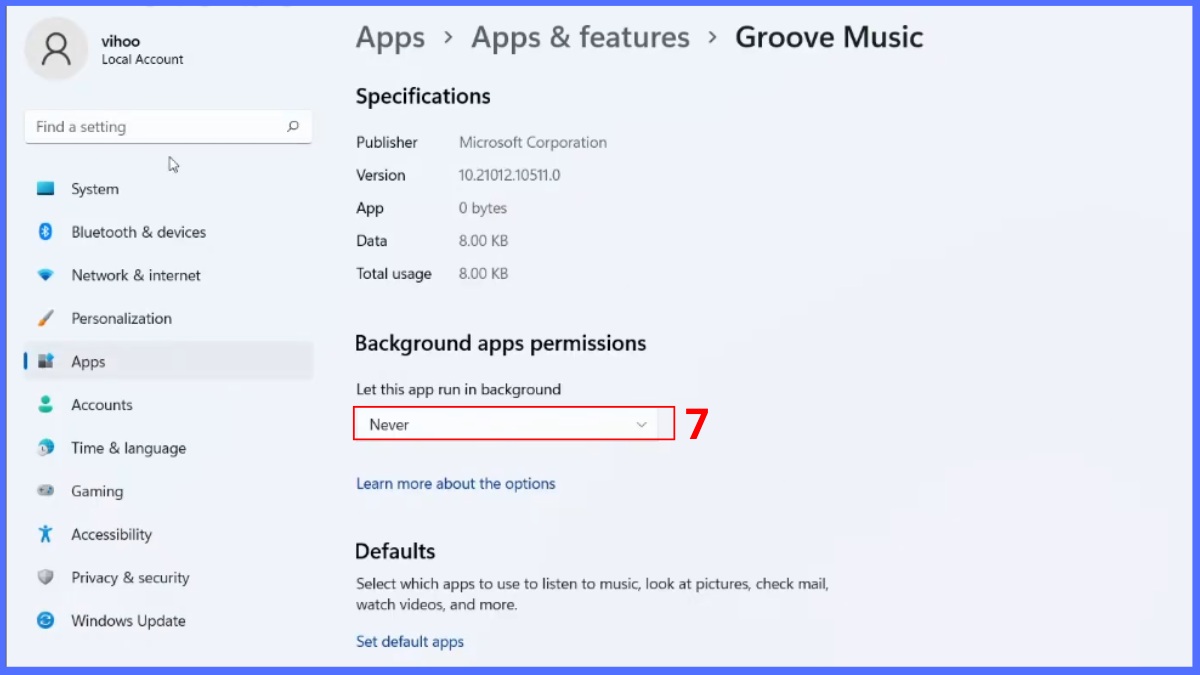This screenshot has height=675, width=1200.
Task: Open Time & language settings
Action: pyautogui.click(x=168, y=448)
